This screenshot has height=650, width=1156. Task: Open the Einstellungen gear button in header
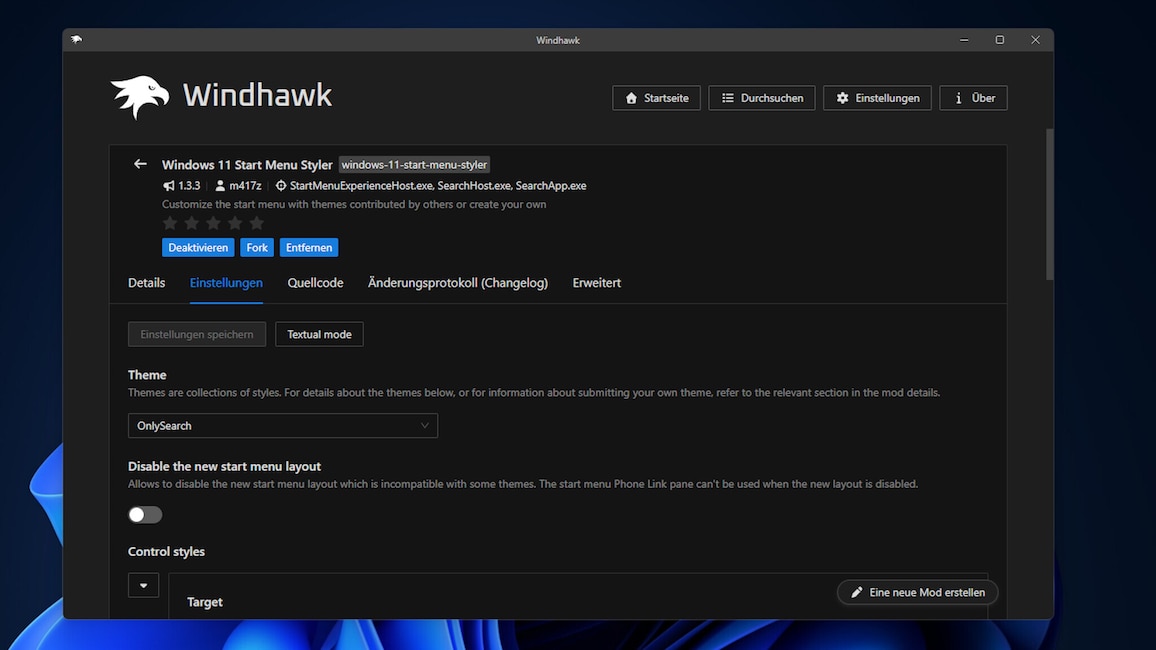click(877, 98)
